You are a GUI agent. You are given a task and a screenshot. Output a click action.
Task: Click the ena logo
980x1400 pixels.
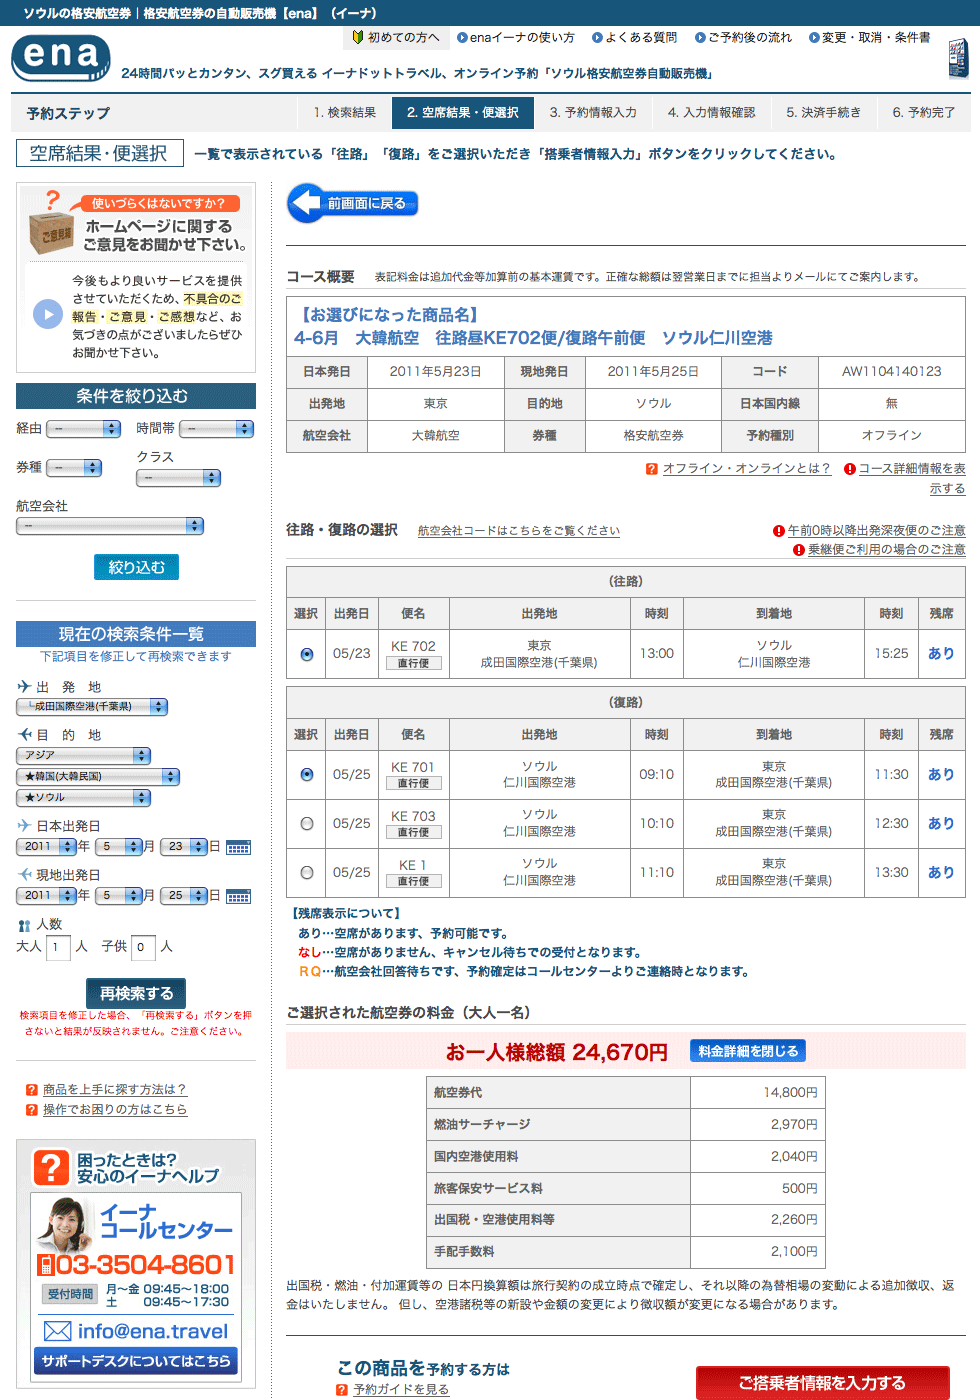61,57
